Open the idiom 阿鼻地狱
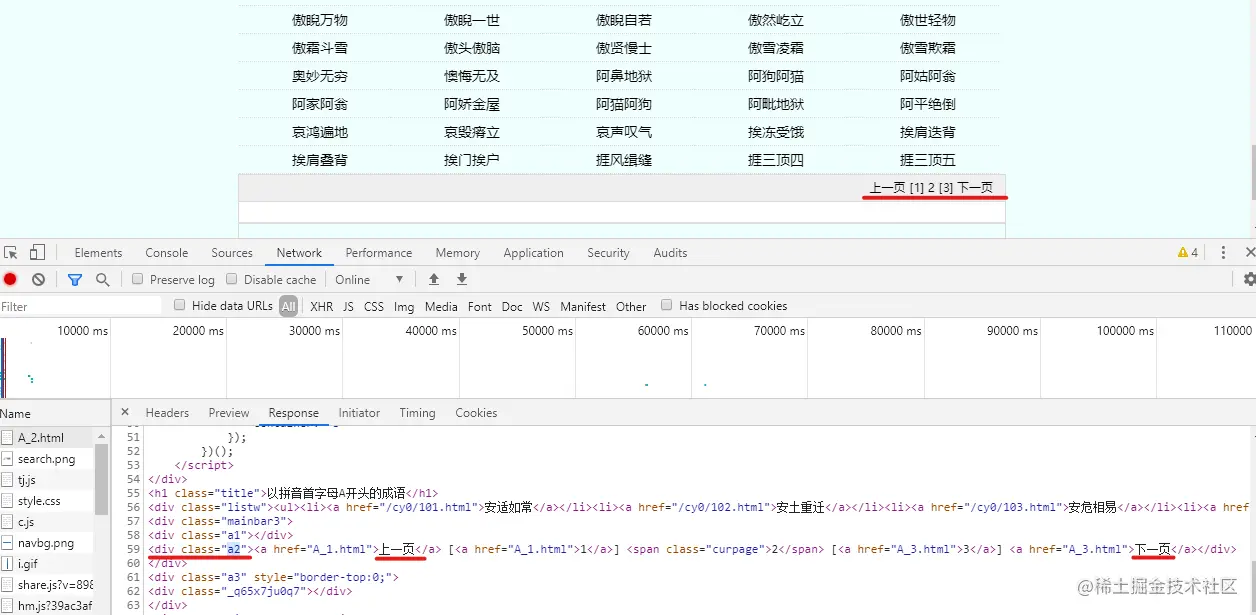Image resolution: width=1256 pixels, height=615 pixels. coord(624,76)
